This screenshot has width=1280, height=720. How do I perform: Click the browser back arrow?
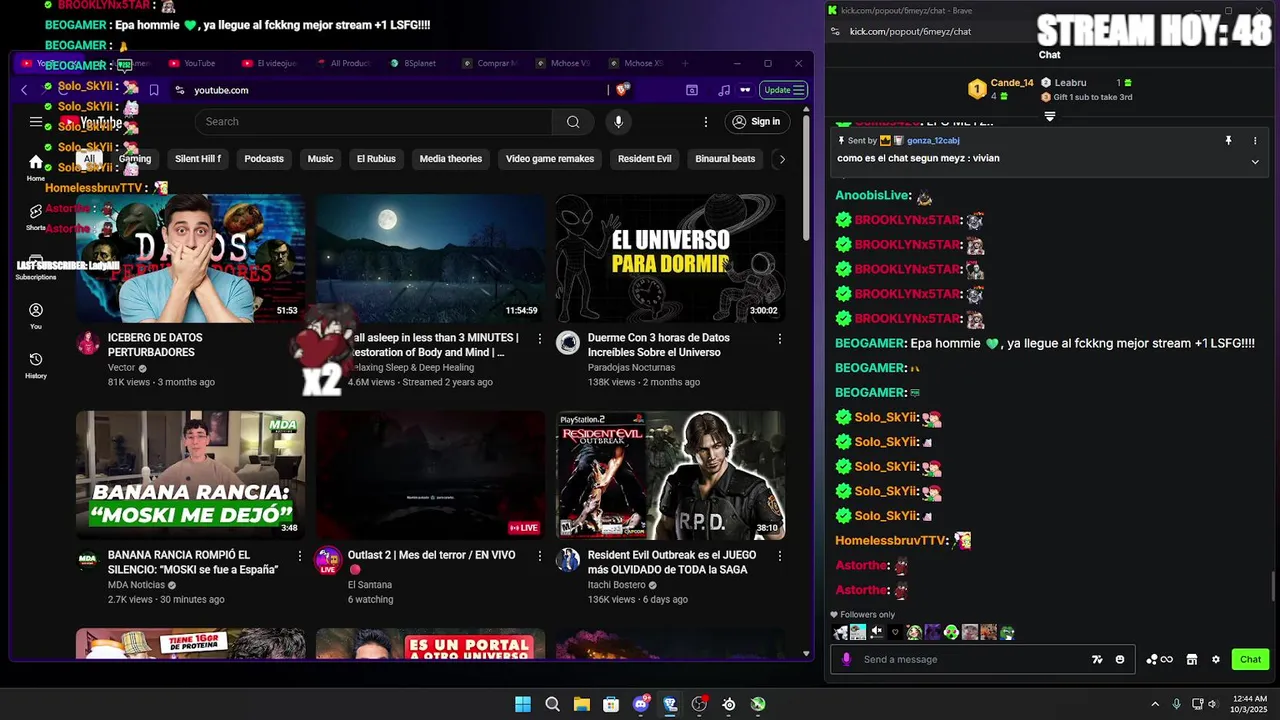tap(24, 90)
